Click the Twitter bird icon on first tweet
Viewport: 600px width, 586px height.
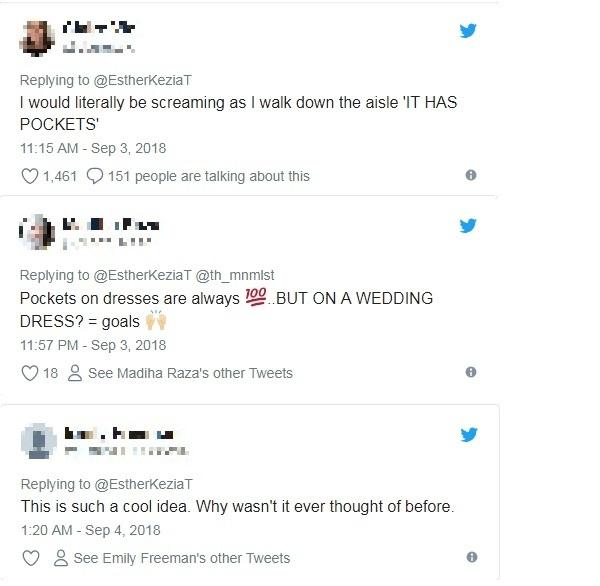pos(467,31)
